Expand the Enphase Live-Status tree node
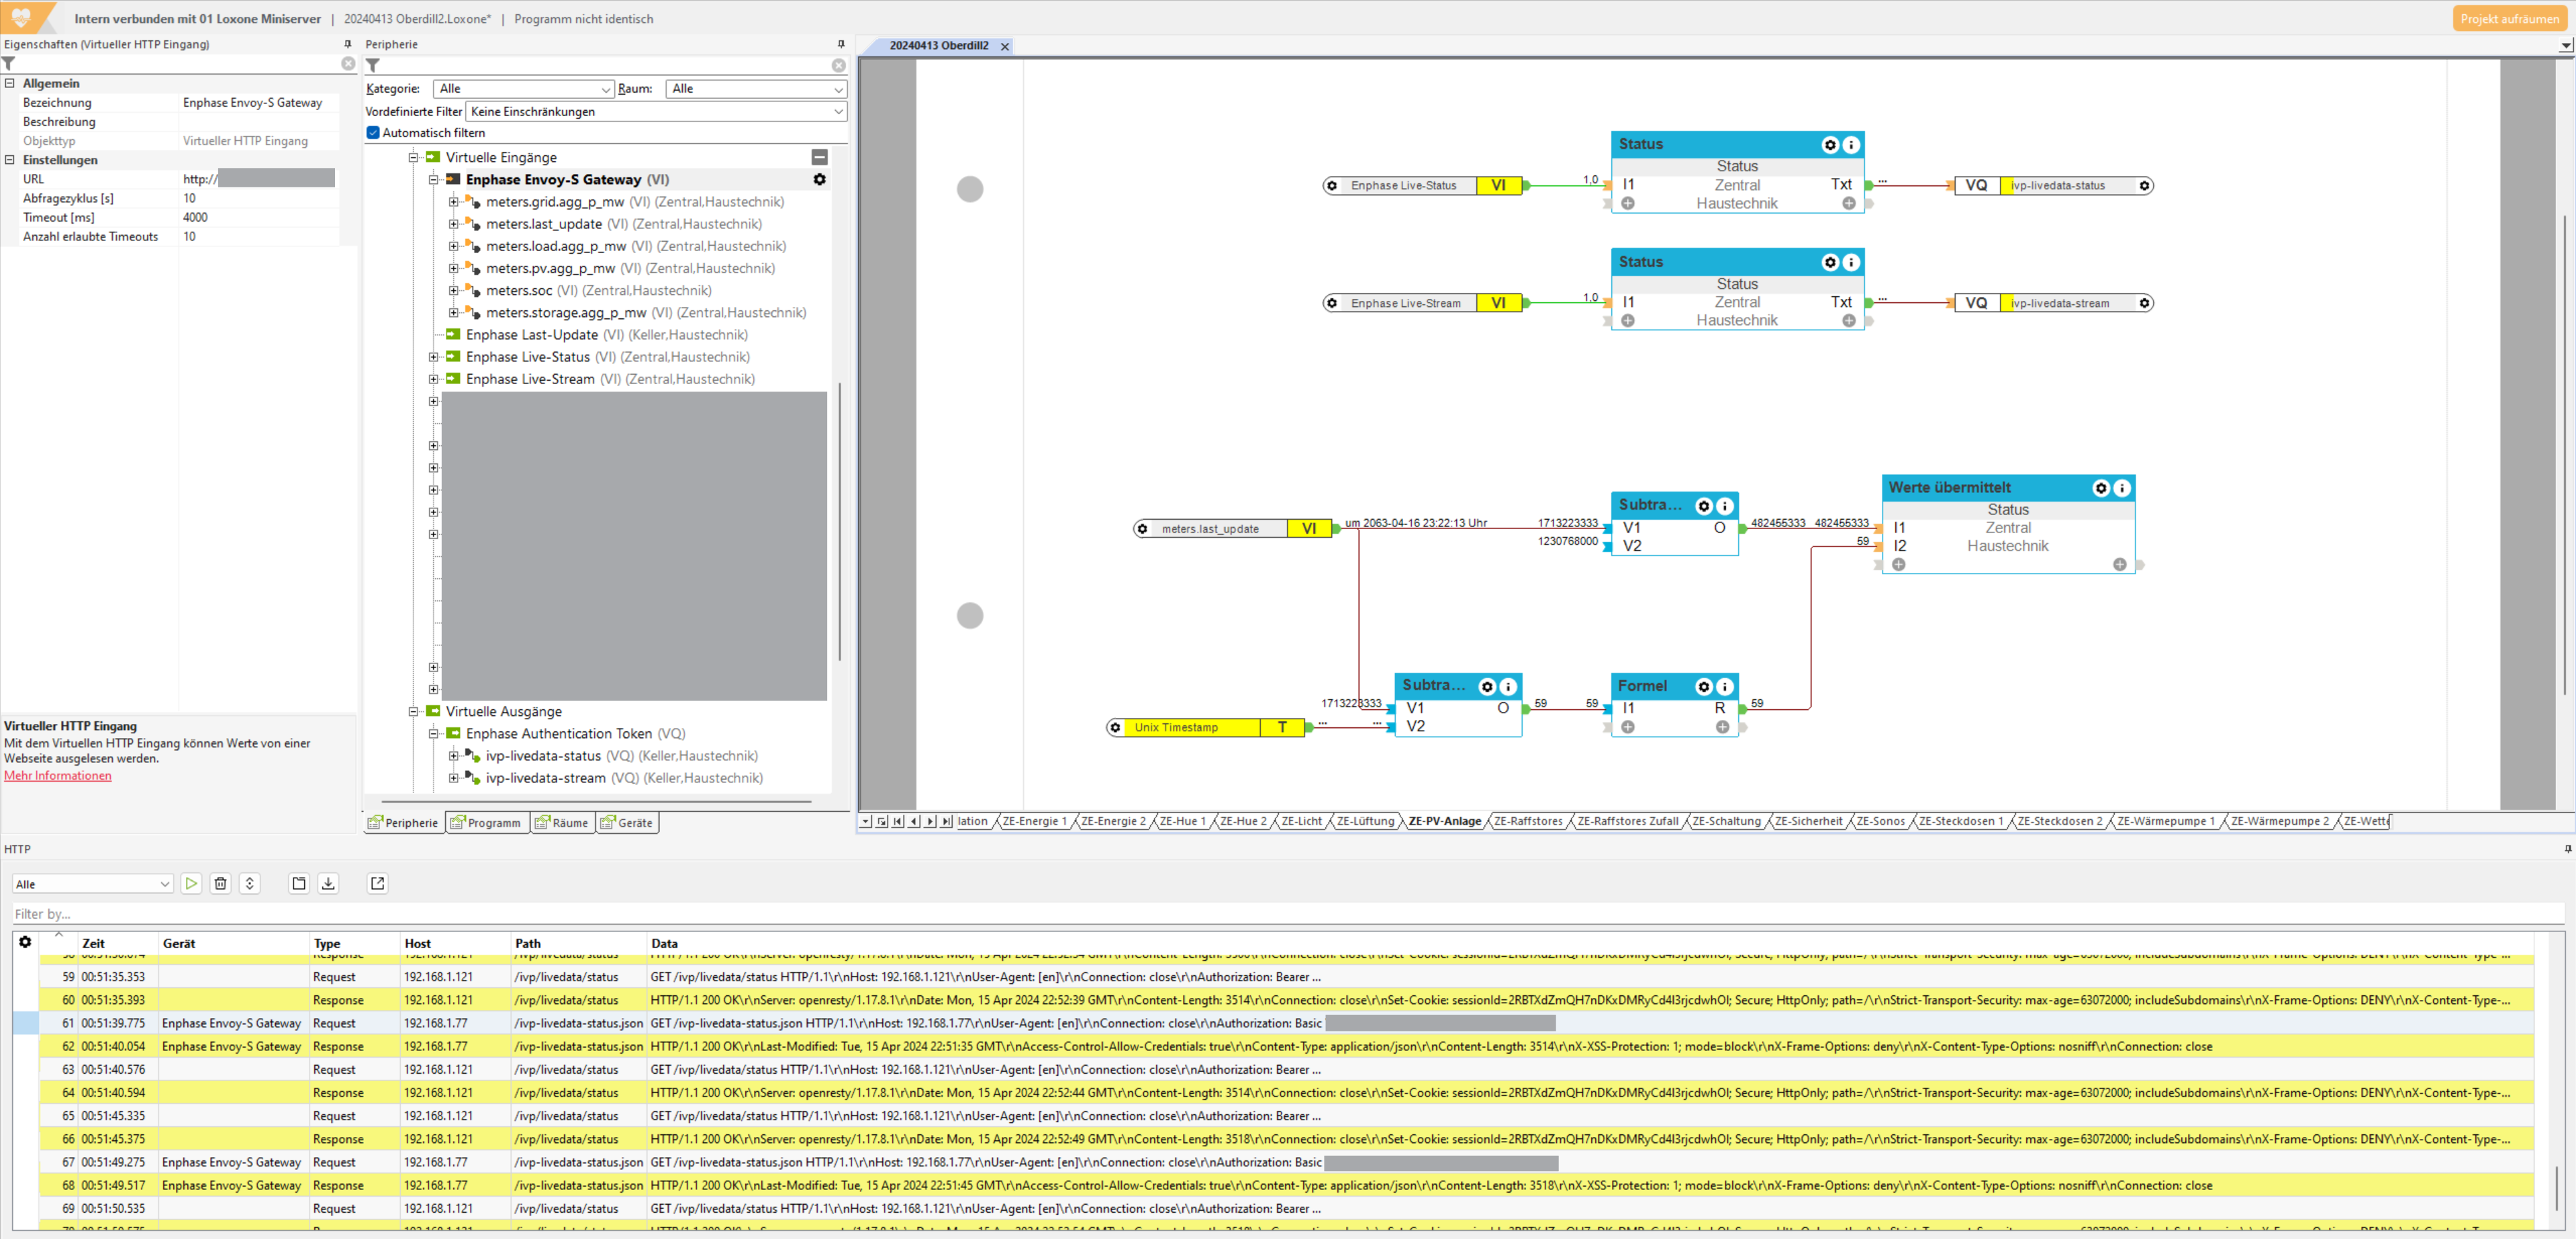Viewport: 2576px width, 1239px height. click(433, 357)
